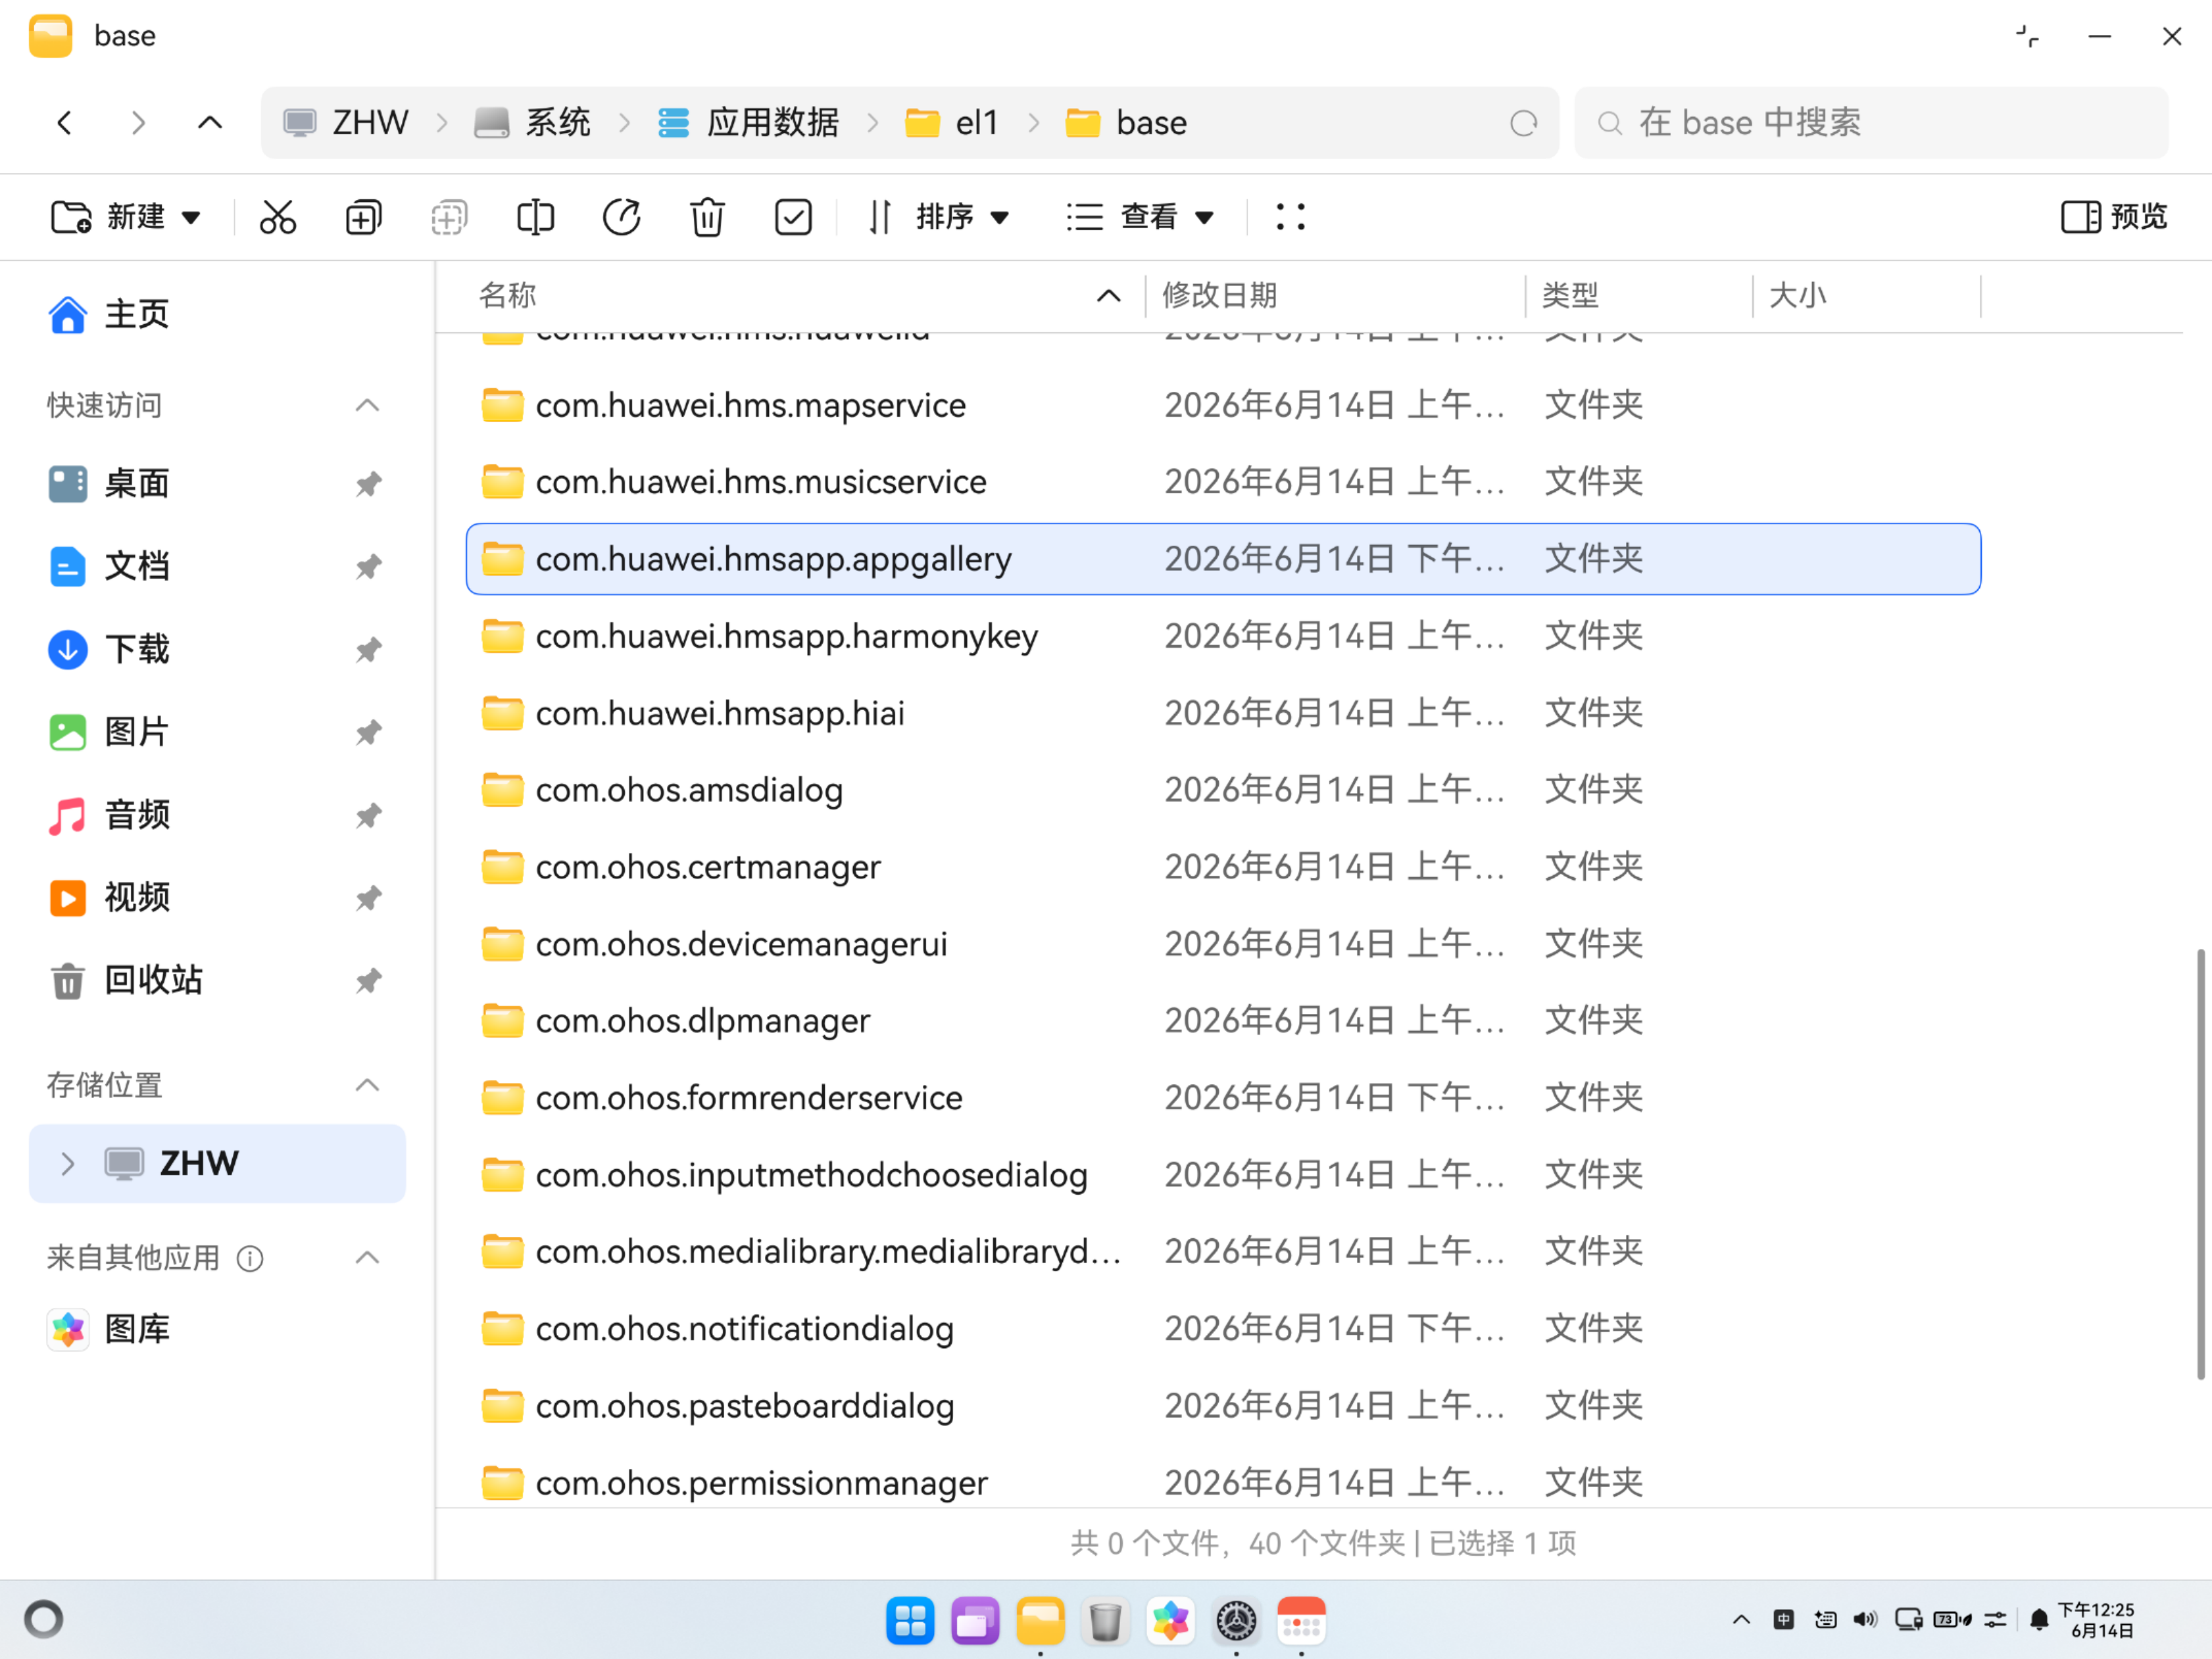Open the notification bell in the tray
Image resolution: width=2212 pixels, height=1659 pixels.
[x=2039, y=1619]
